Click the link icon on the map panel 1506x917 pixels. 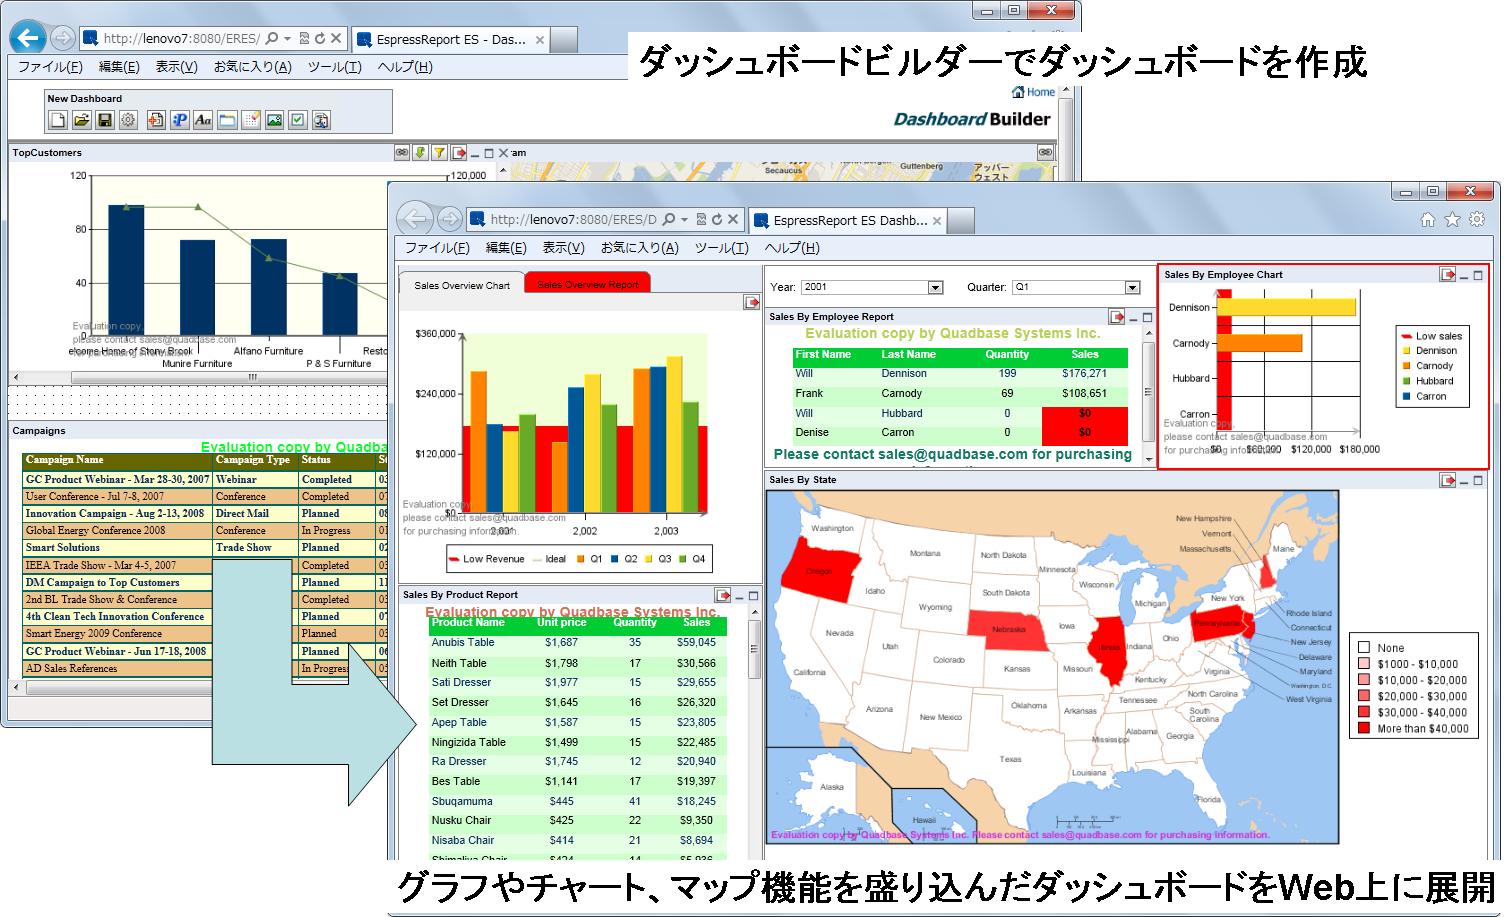[x=1045, y=153]
